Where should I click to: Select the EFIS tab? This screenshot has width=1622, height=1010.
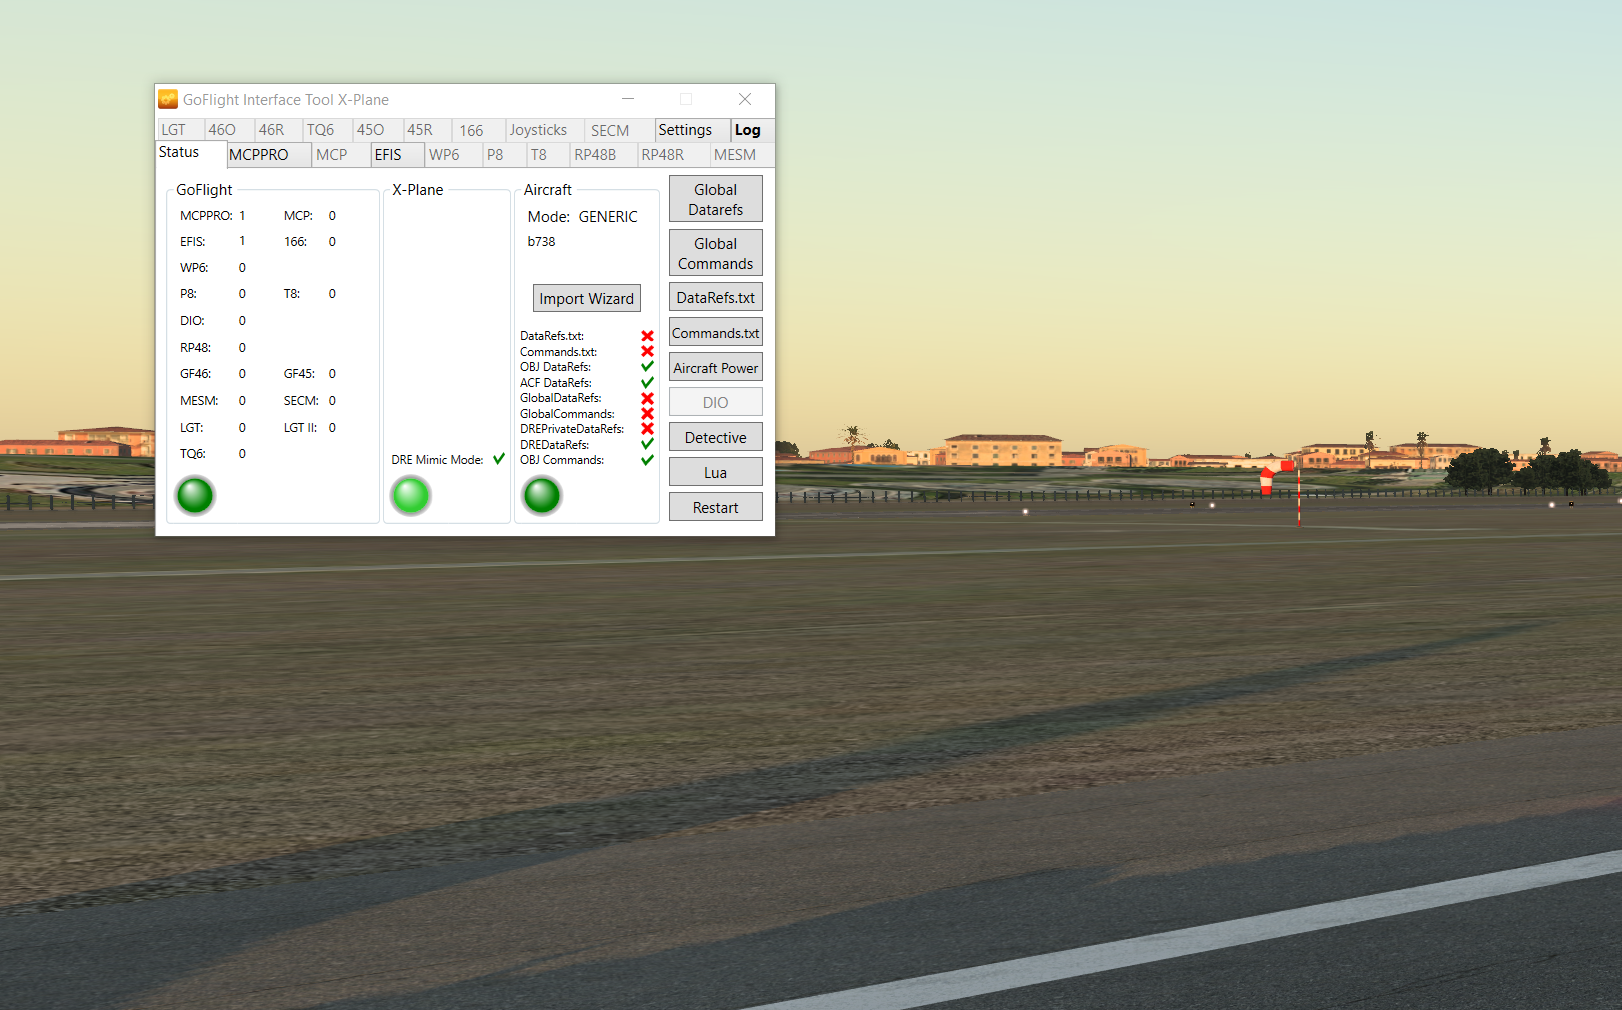[388, 155]
